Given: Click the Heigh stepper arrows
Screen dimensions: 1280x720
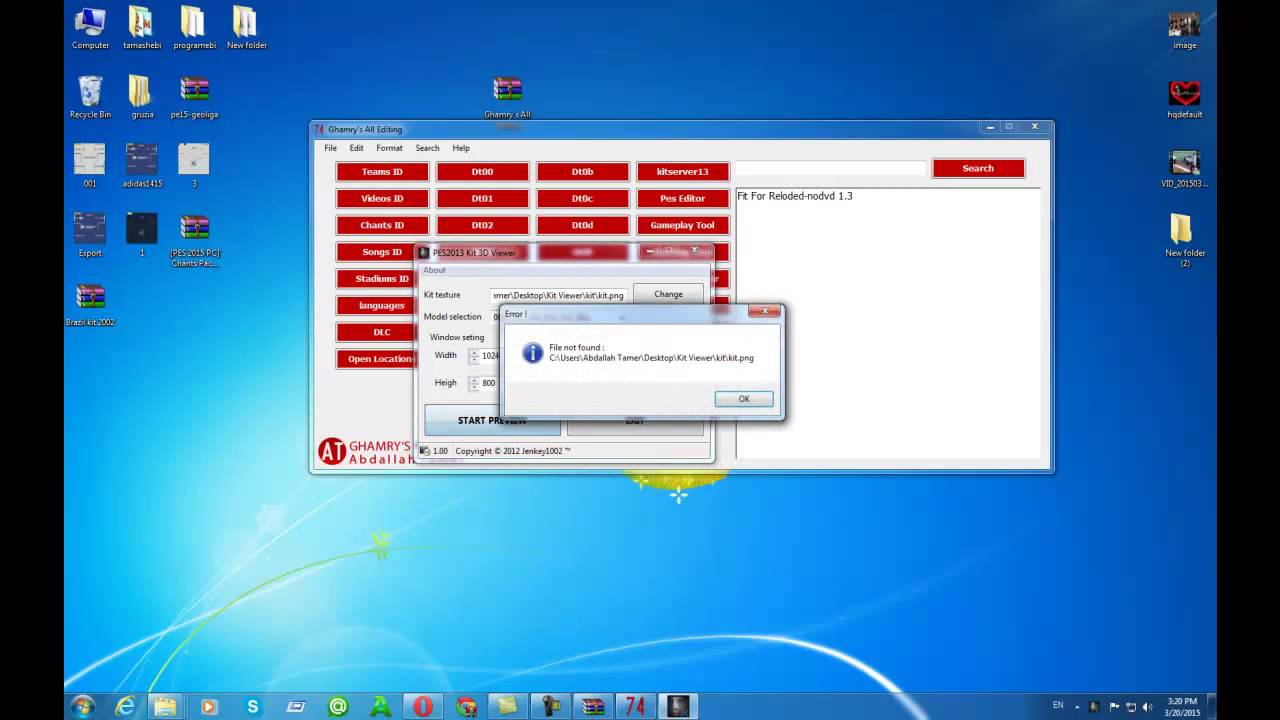Looking at the screenshot, I should 474,383.
